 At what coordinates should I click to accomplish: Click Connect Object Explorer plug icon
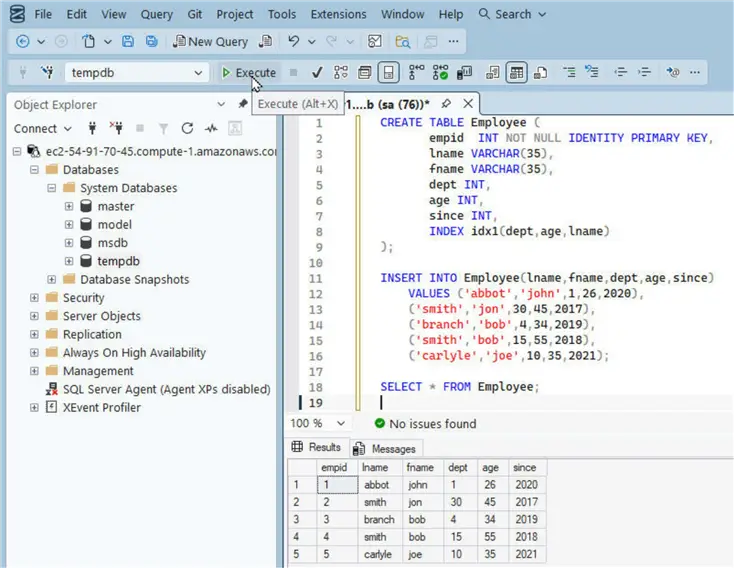click(92, 128)
